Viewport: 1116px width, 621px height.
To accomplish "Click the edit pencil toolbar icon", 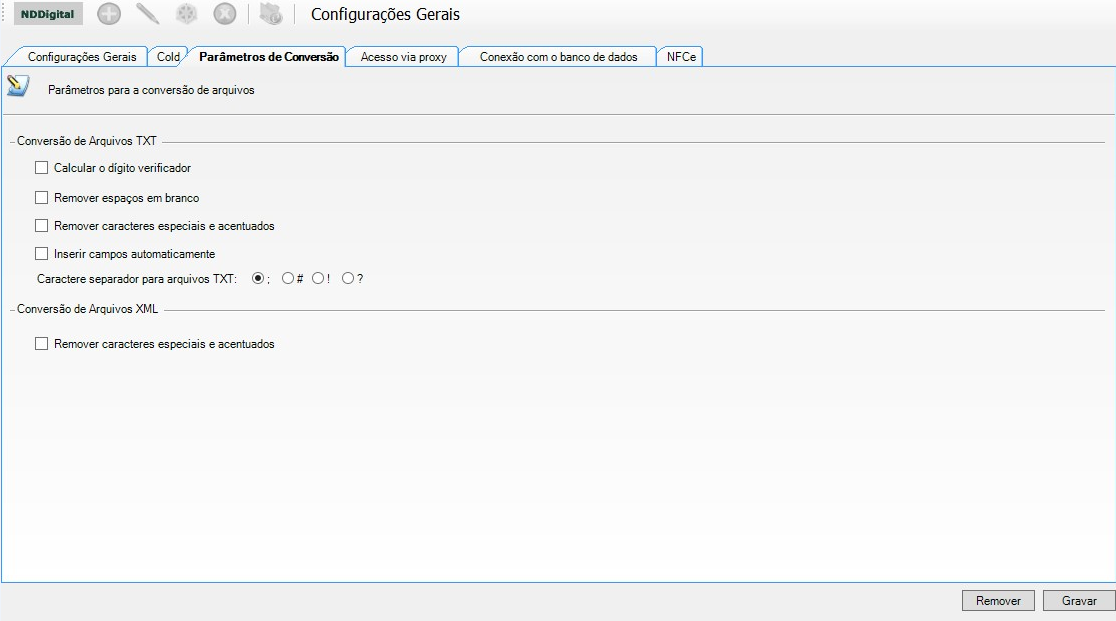I will pyautogui.click(x=147, y=14).
